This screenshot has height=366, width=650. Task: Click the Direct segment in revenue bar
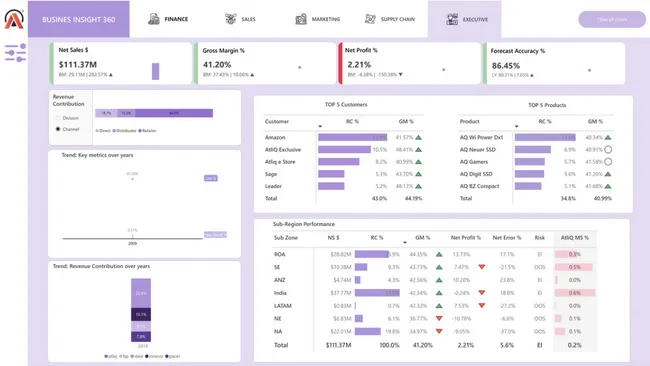[106, 113]
